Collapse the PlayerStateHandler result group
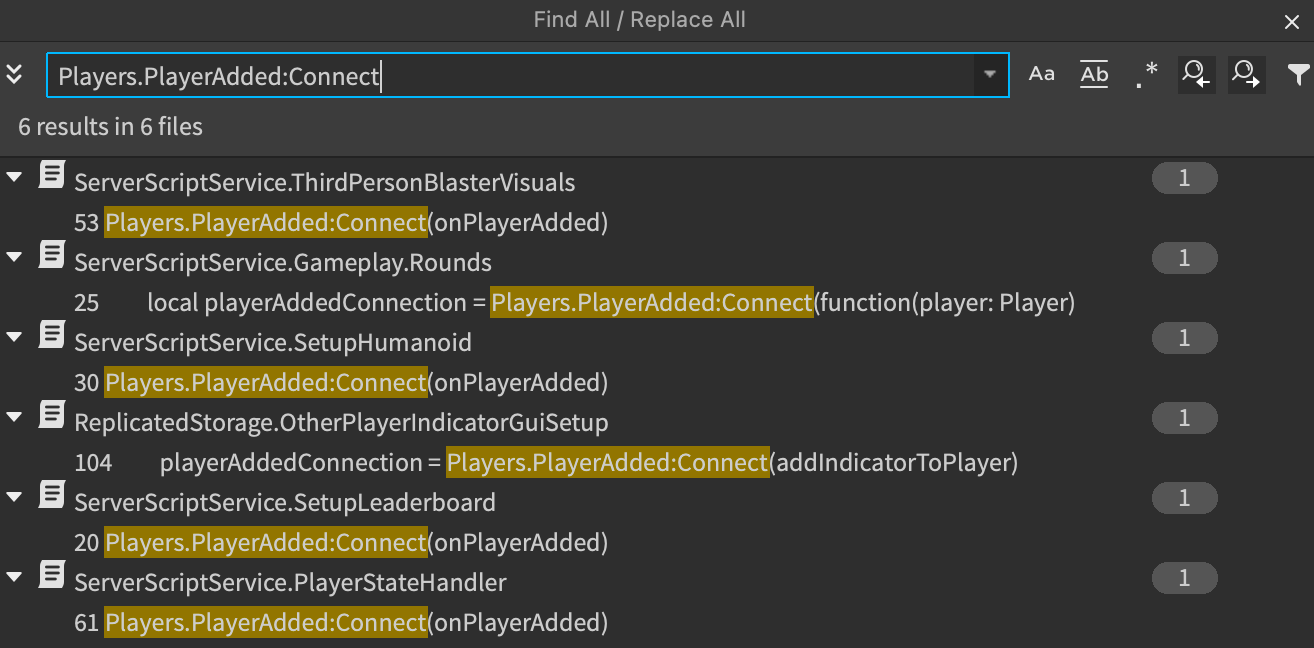Screen dimensions: 1314x648 pos(14,577)
